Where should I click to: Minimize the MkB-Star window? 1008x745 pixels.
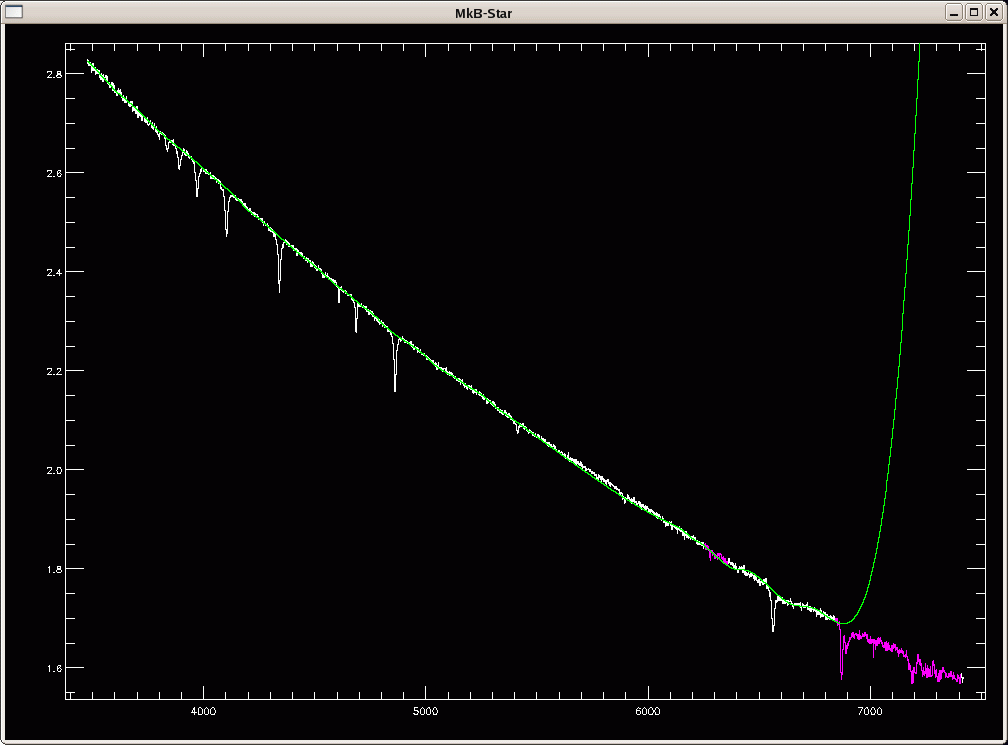pos(955,11)
